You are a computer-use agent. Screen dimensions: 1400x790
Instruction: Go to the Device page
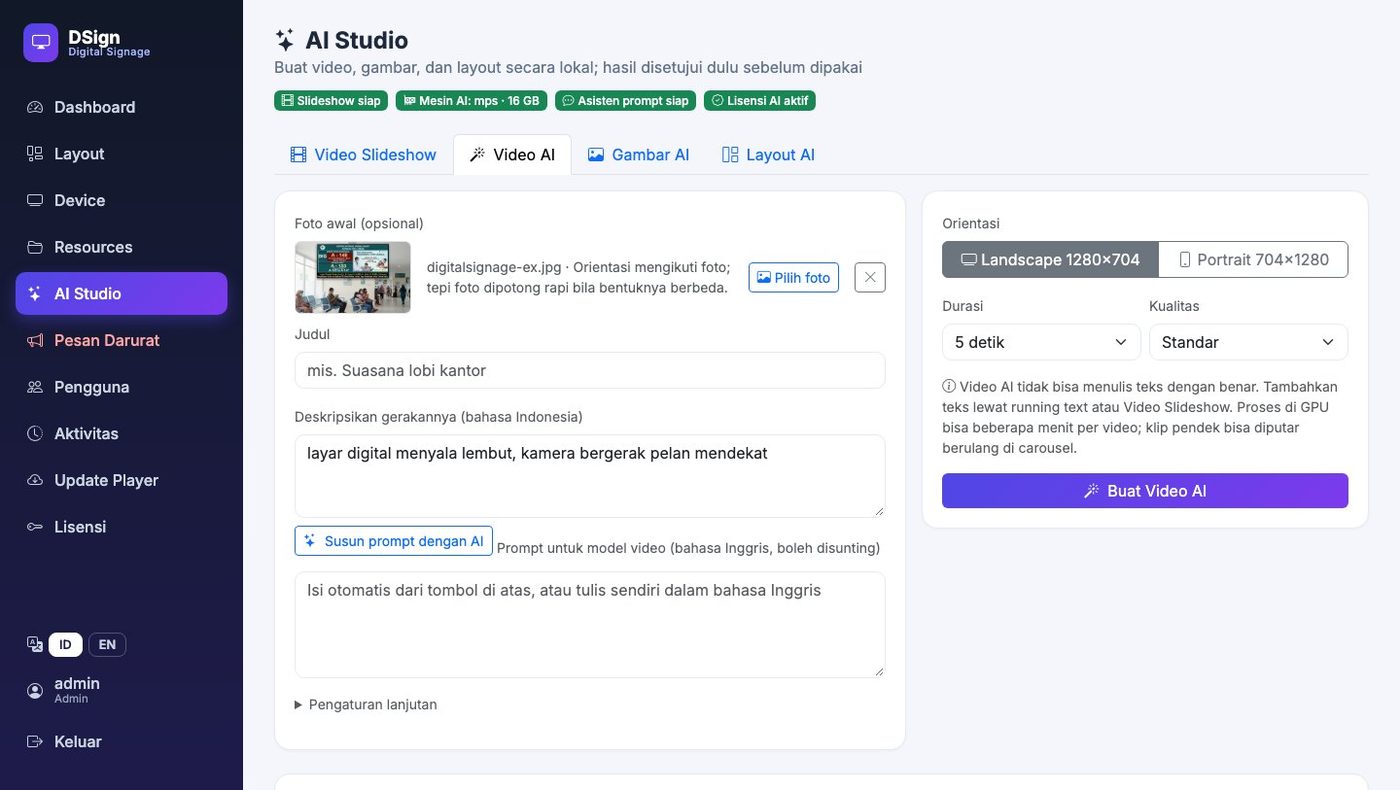point(121,200)
